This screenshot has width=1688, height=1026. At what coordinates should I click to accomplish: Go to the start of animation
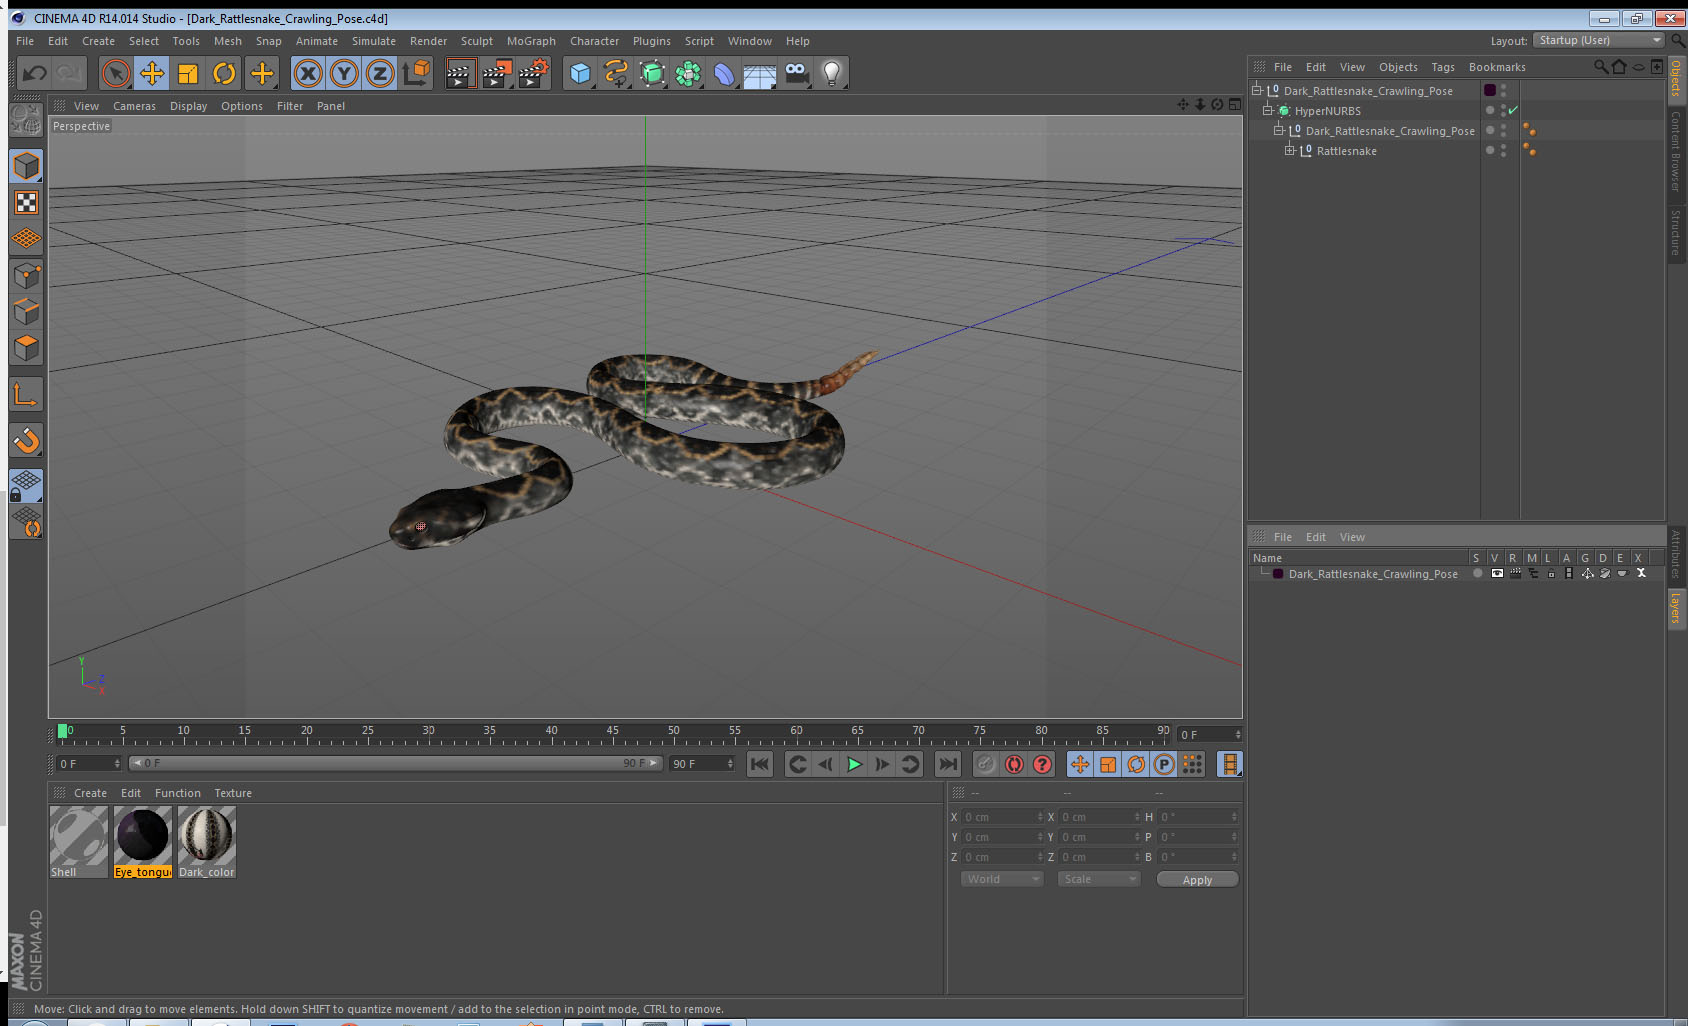tap(760, 764)
